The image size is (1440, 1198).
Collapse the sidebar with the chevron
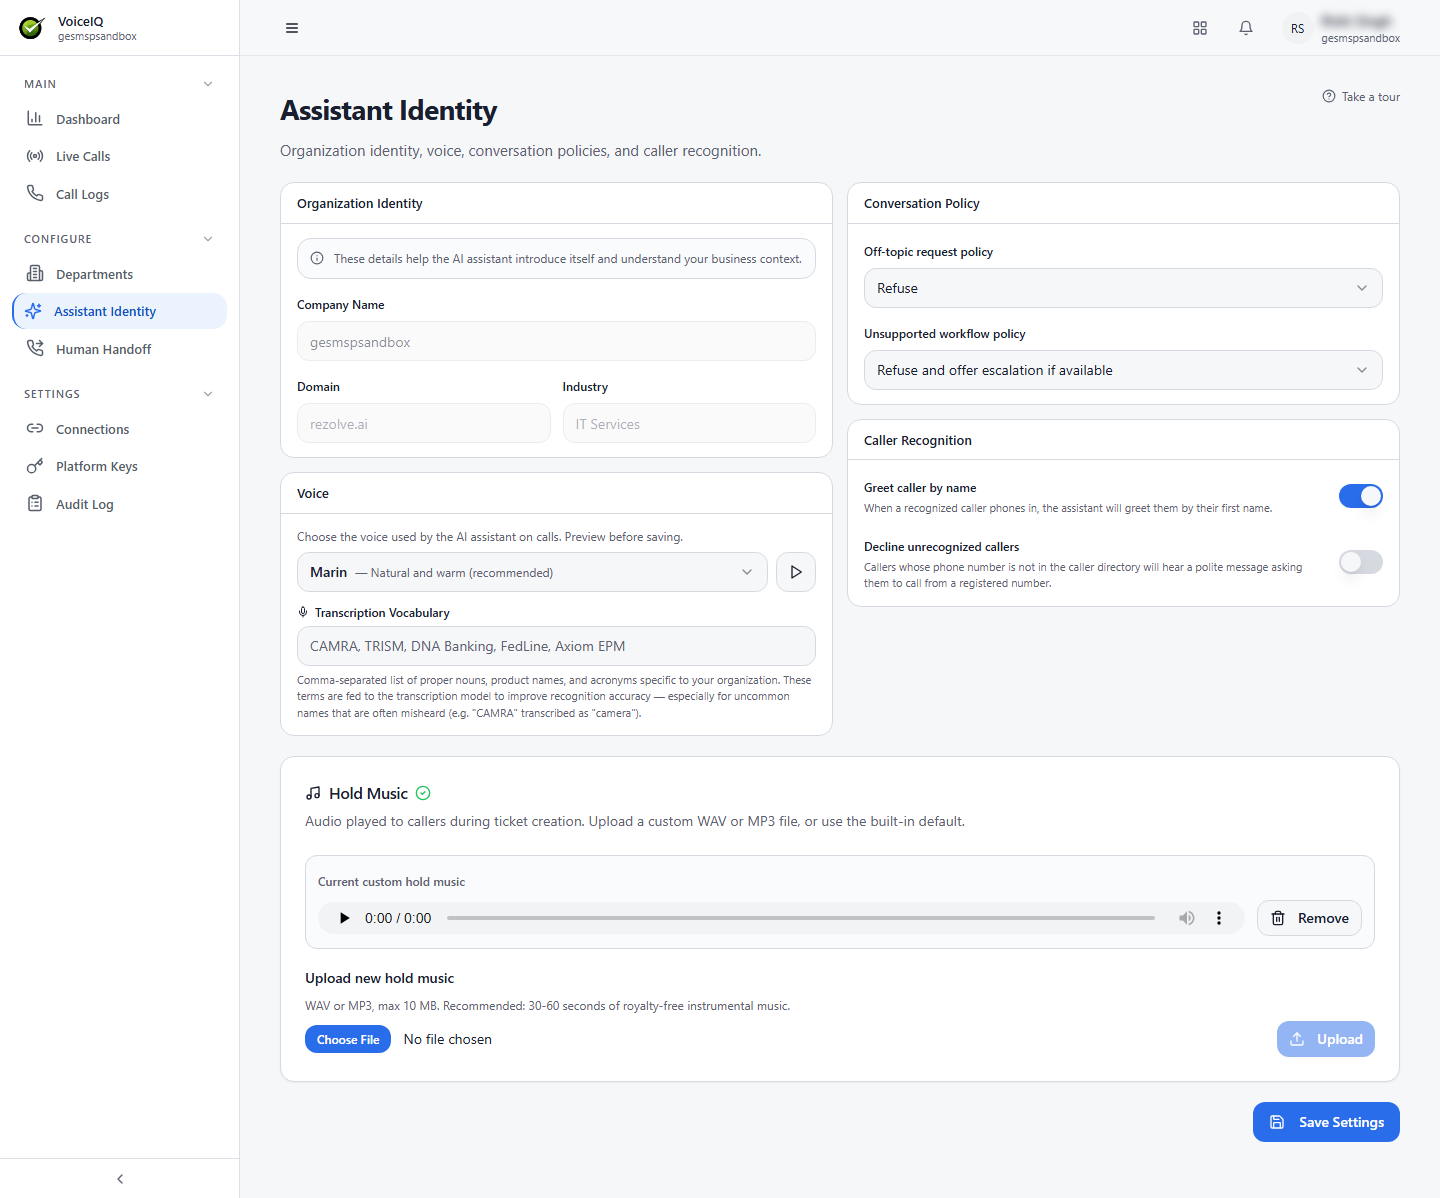pos(120,1179)
